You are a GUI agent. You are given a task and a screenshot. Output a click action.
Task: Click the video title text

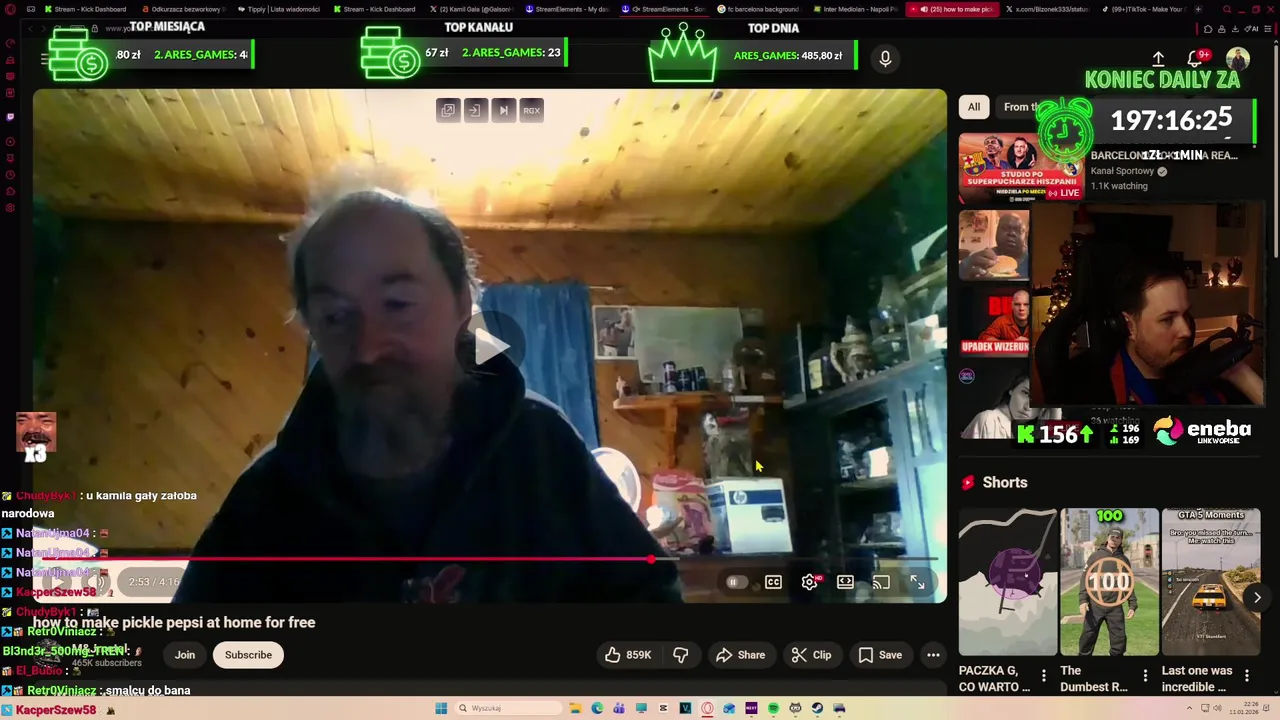(174, 622)
